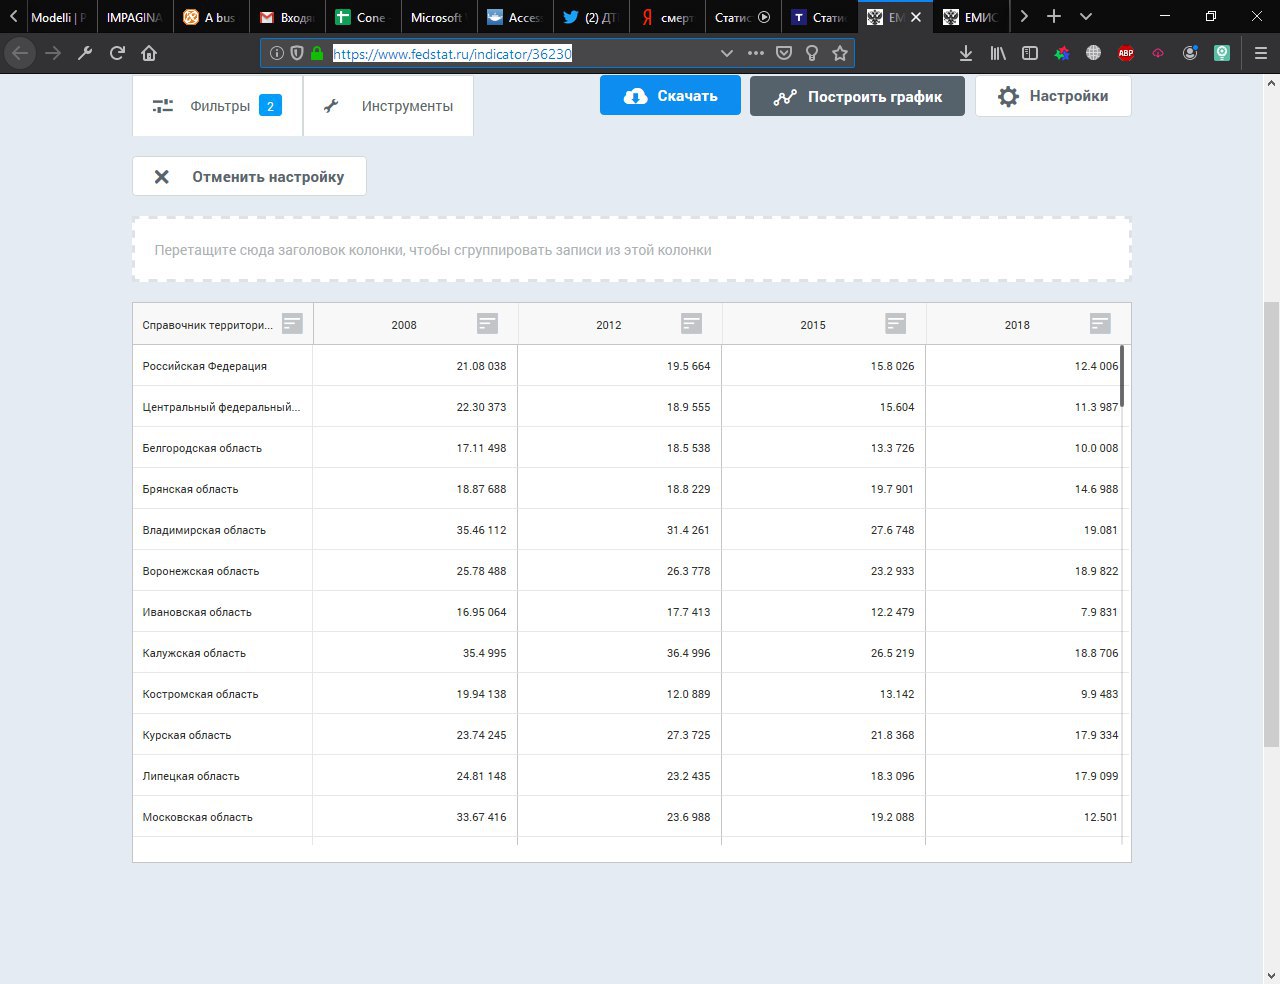Open the wrench developer tools icon

pyautogui.click(x=85, y=53)
